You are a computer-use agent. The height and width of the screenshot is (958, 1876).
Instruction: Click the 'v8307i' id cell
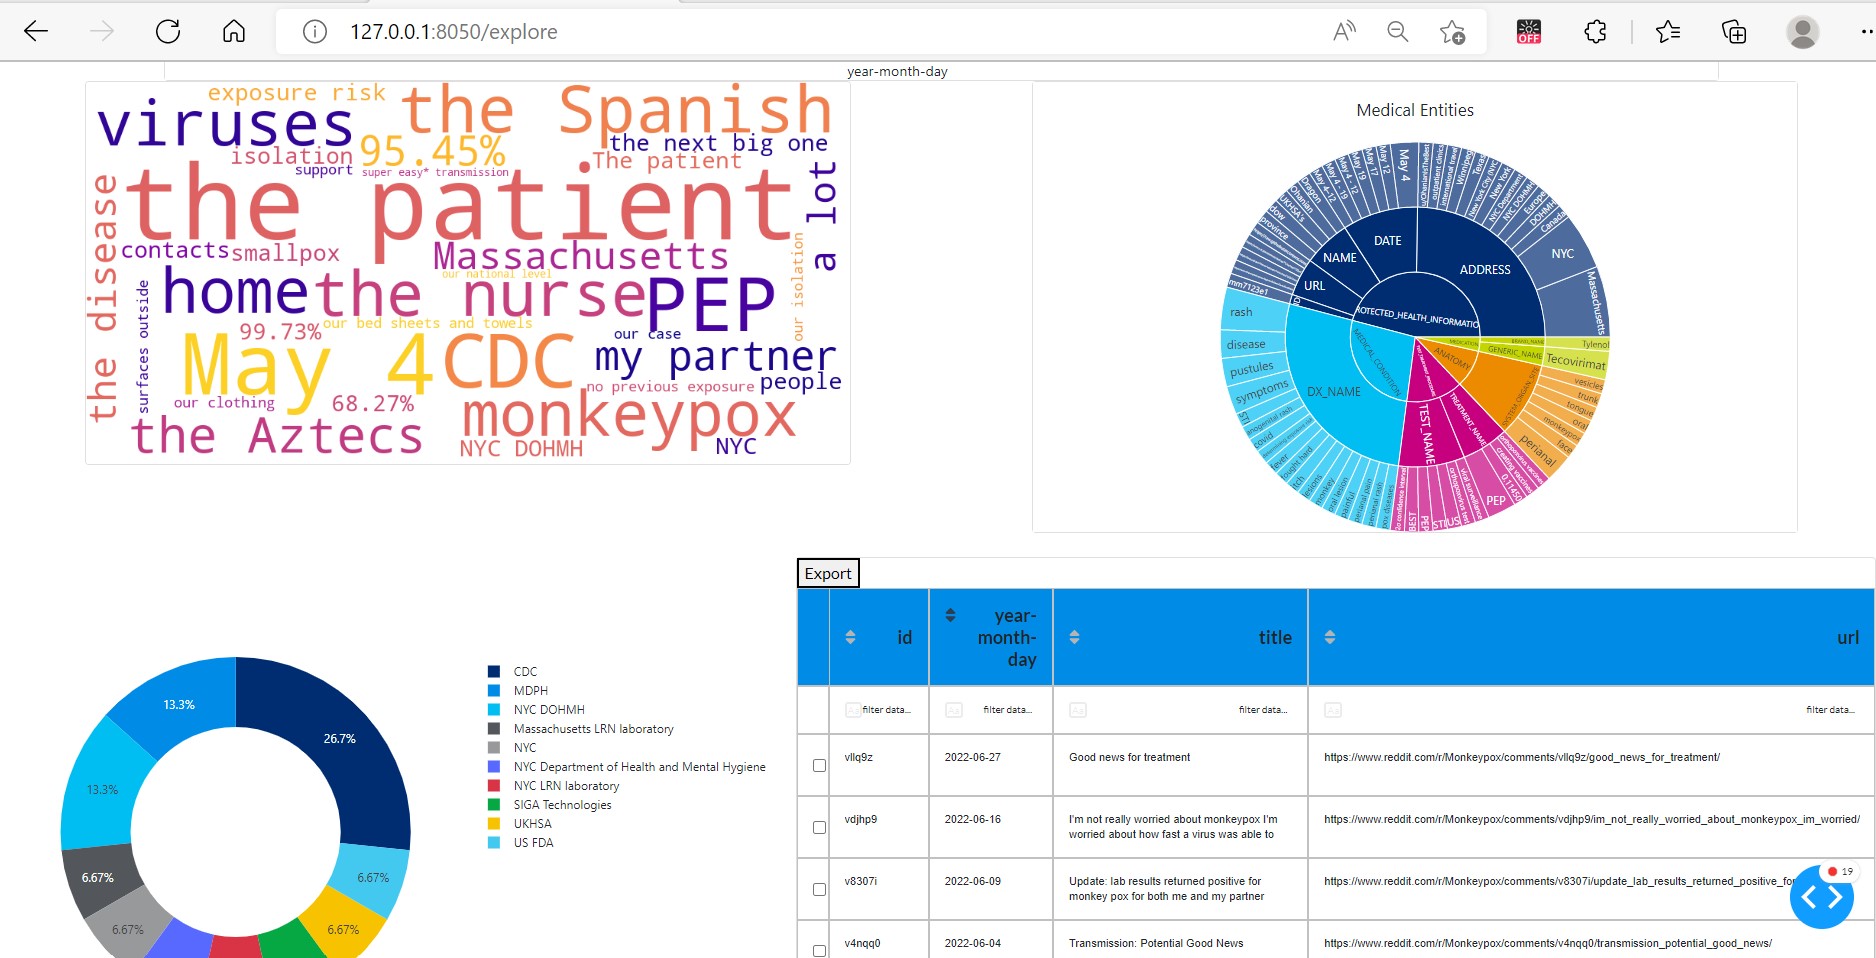pos(879,889)
